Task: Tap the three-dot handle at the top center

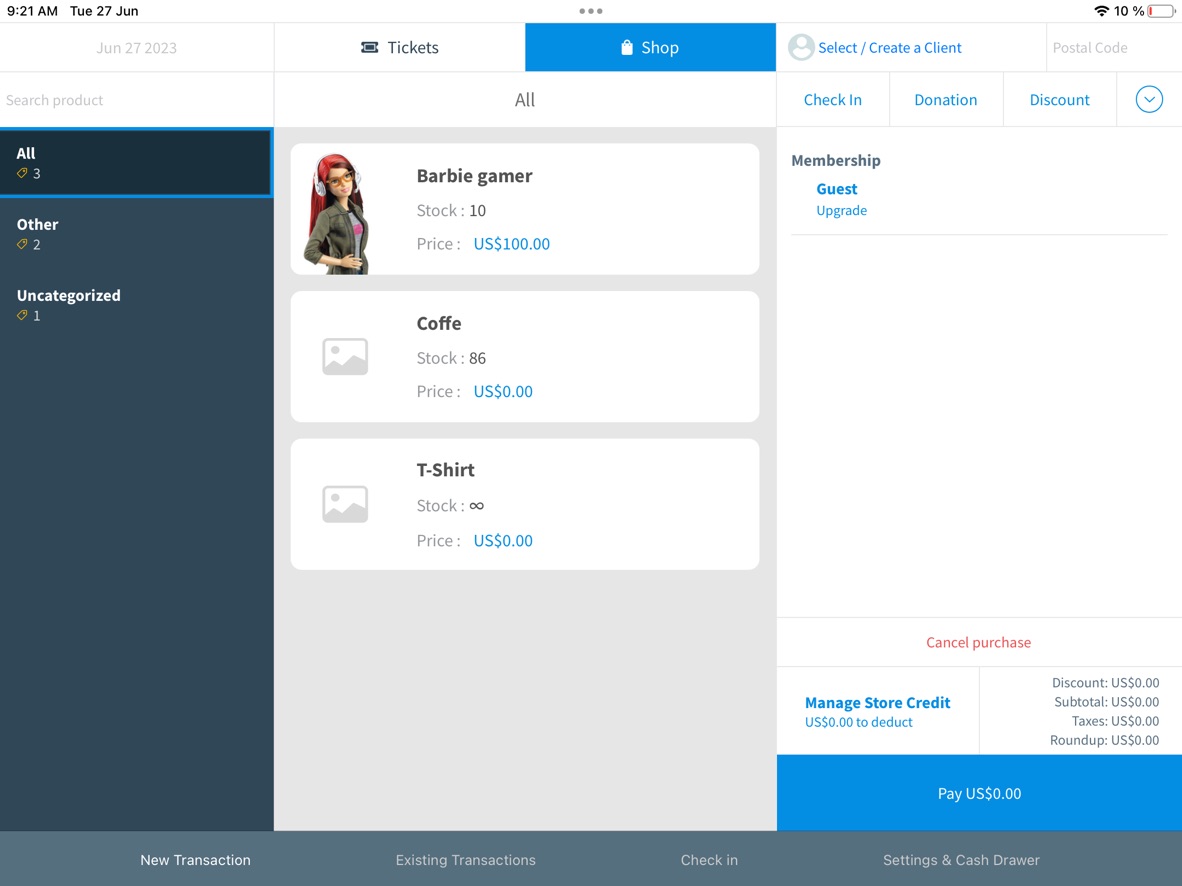Action: [590, 11]
